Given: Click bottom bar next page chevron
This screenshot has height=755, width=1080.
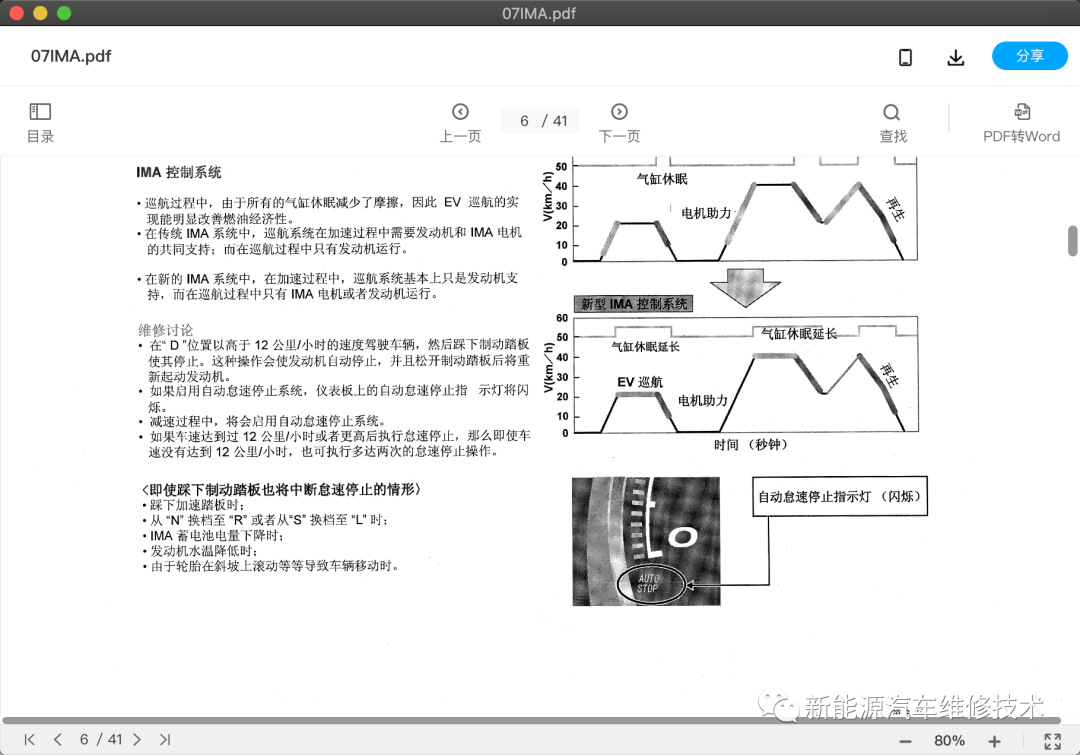Looking at the screenshot, I should [x=137, y=740].
